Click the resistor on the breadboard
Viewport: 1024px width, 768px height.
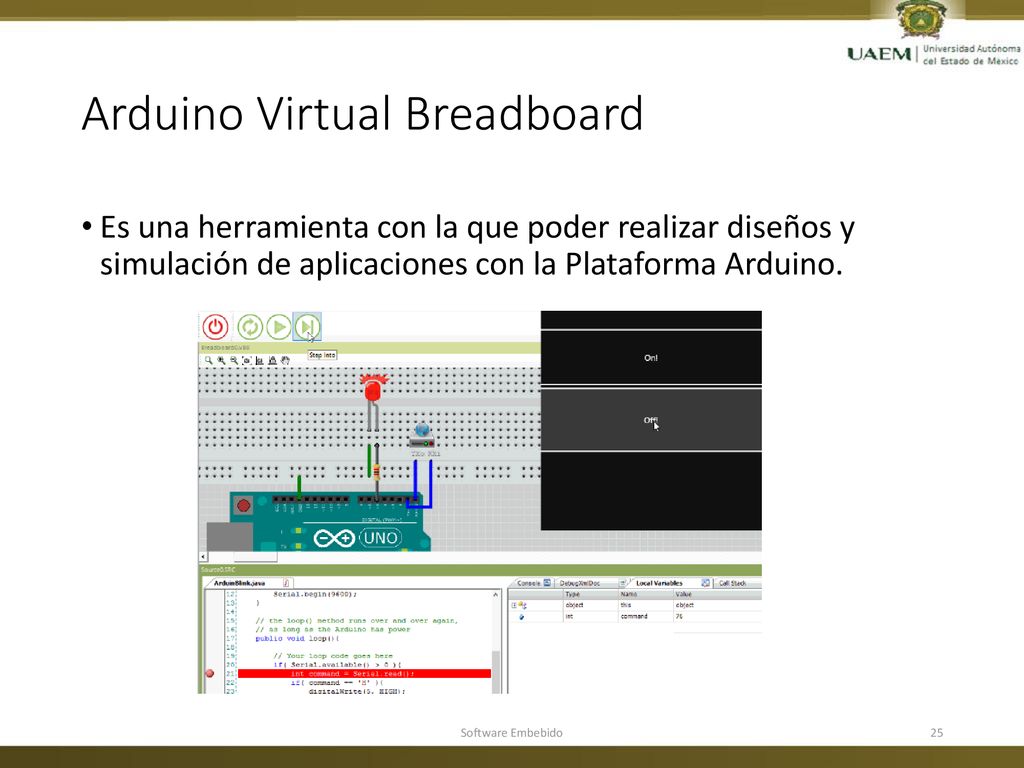pos(377,473)
